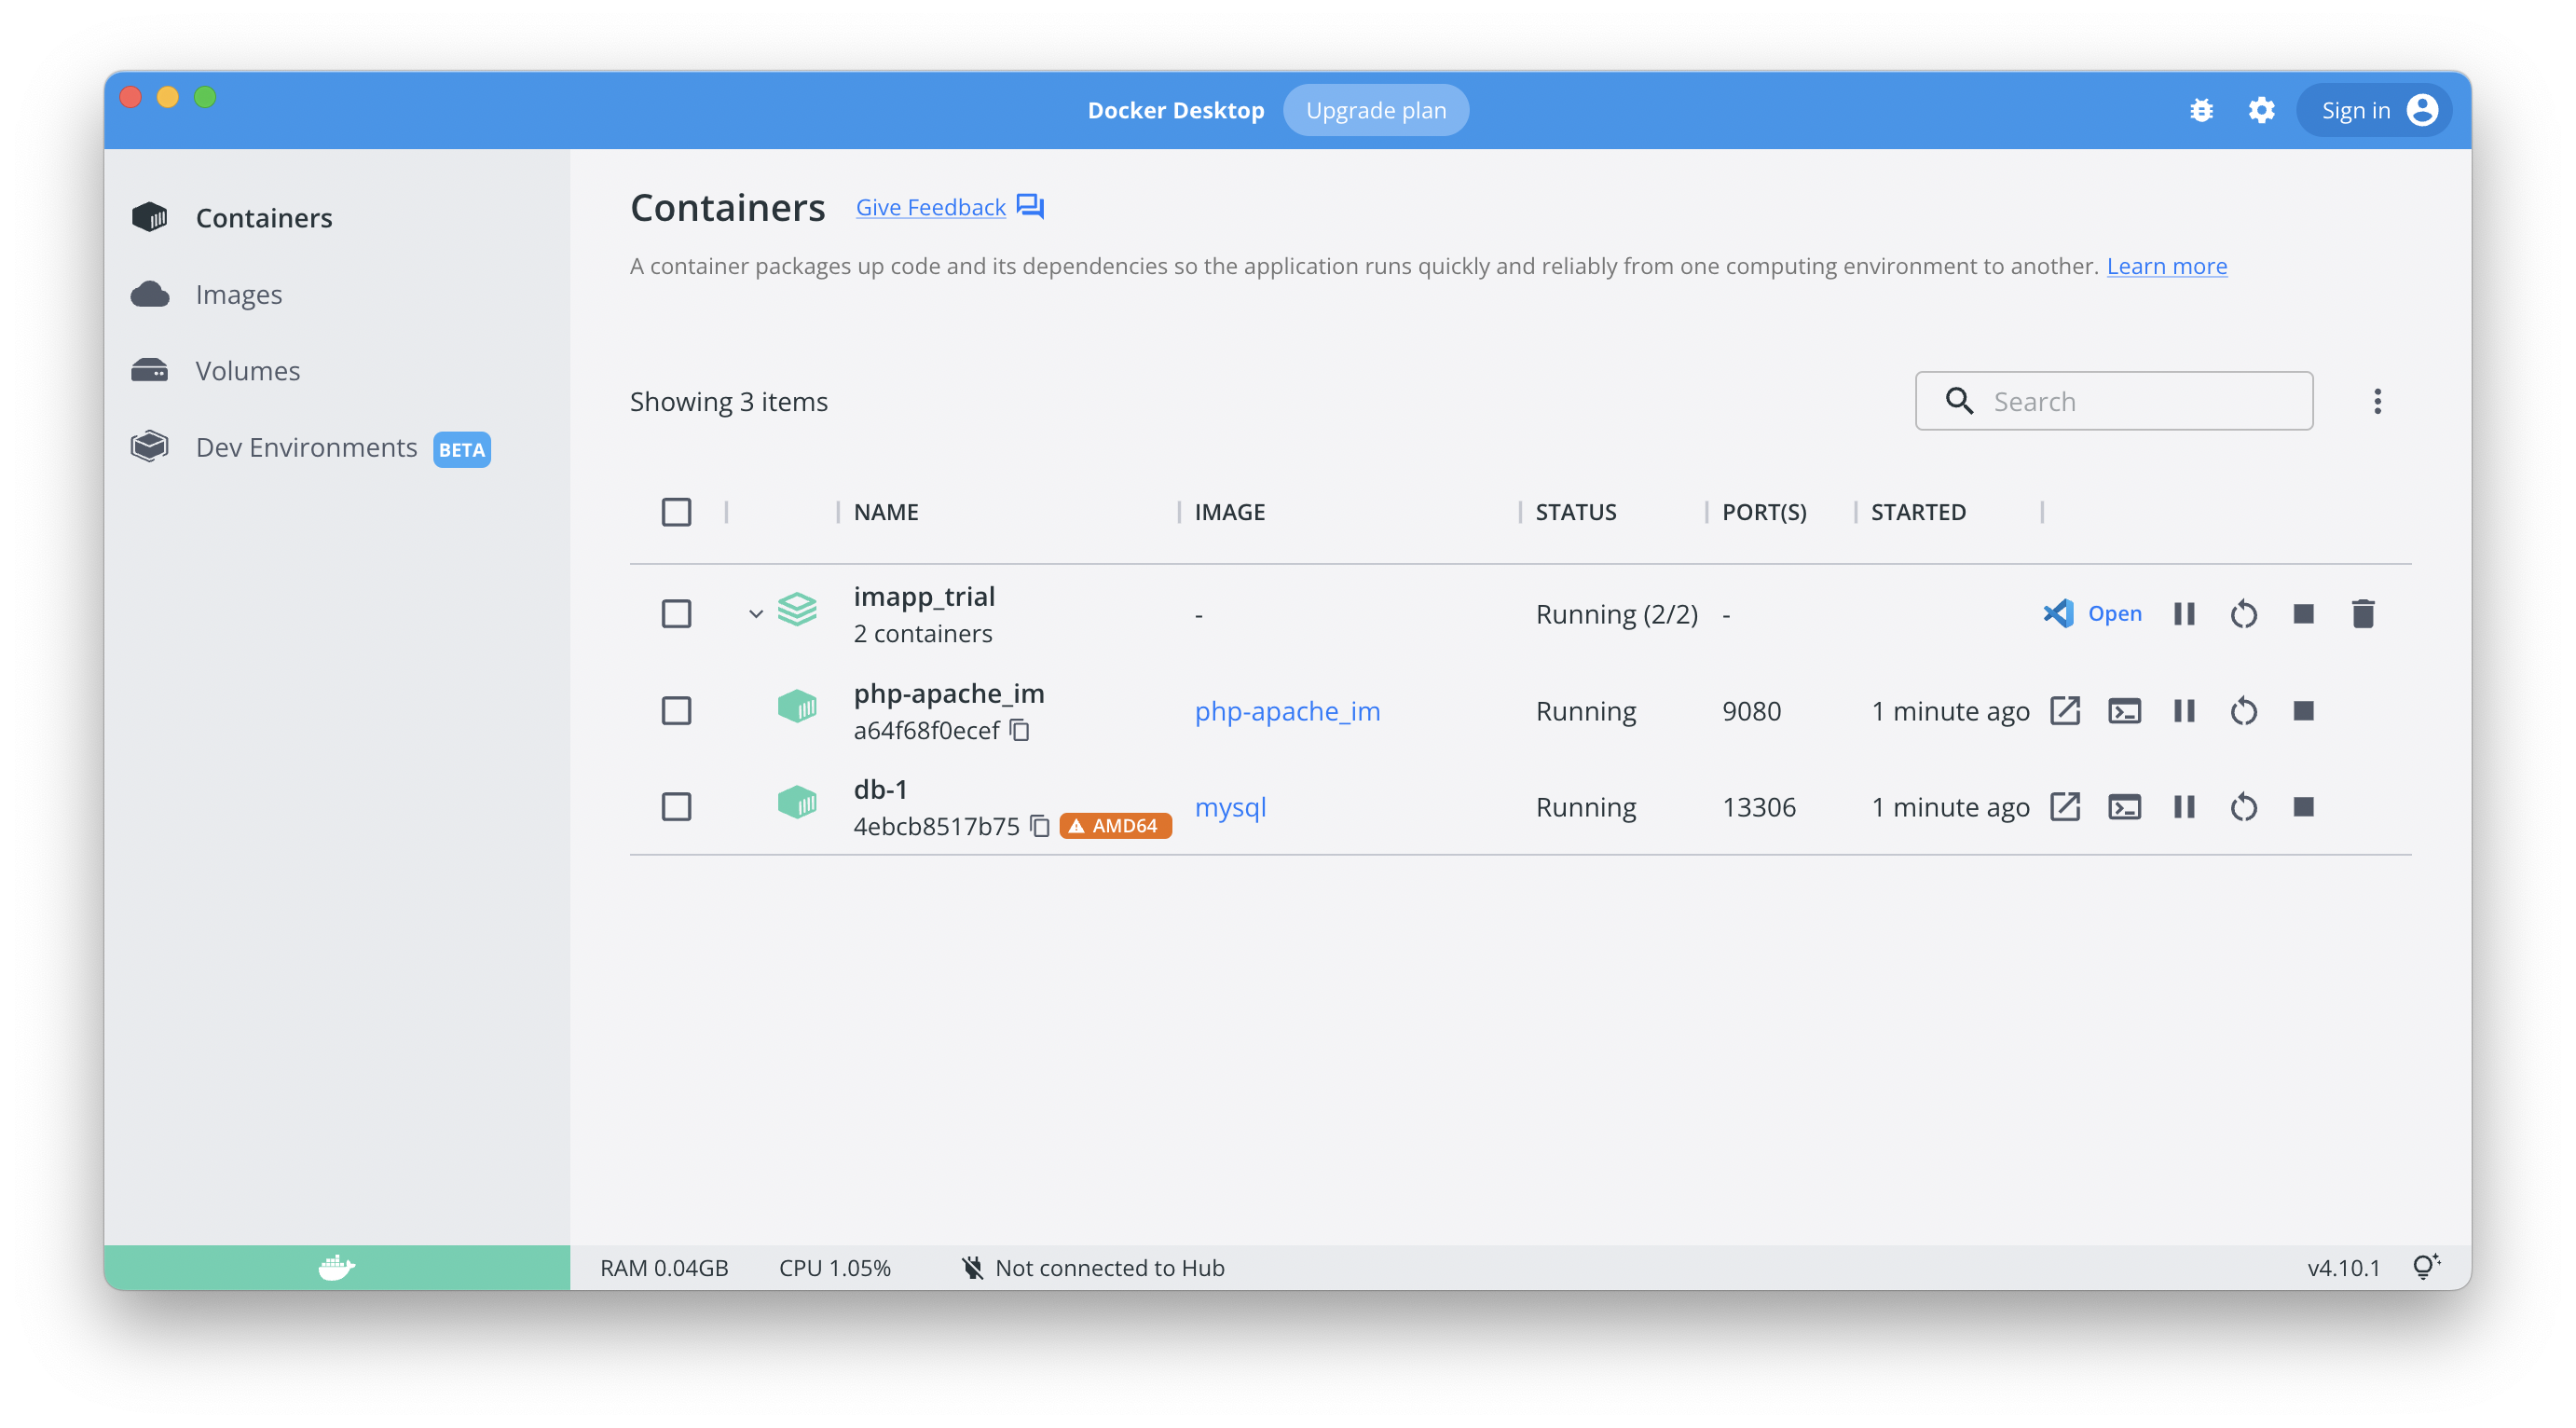Click port 13306 for db-1
This screenshot has height=1428, width=2576.
click(x=1758, y=806)
